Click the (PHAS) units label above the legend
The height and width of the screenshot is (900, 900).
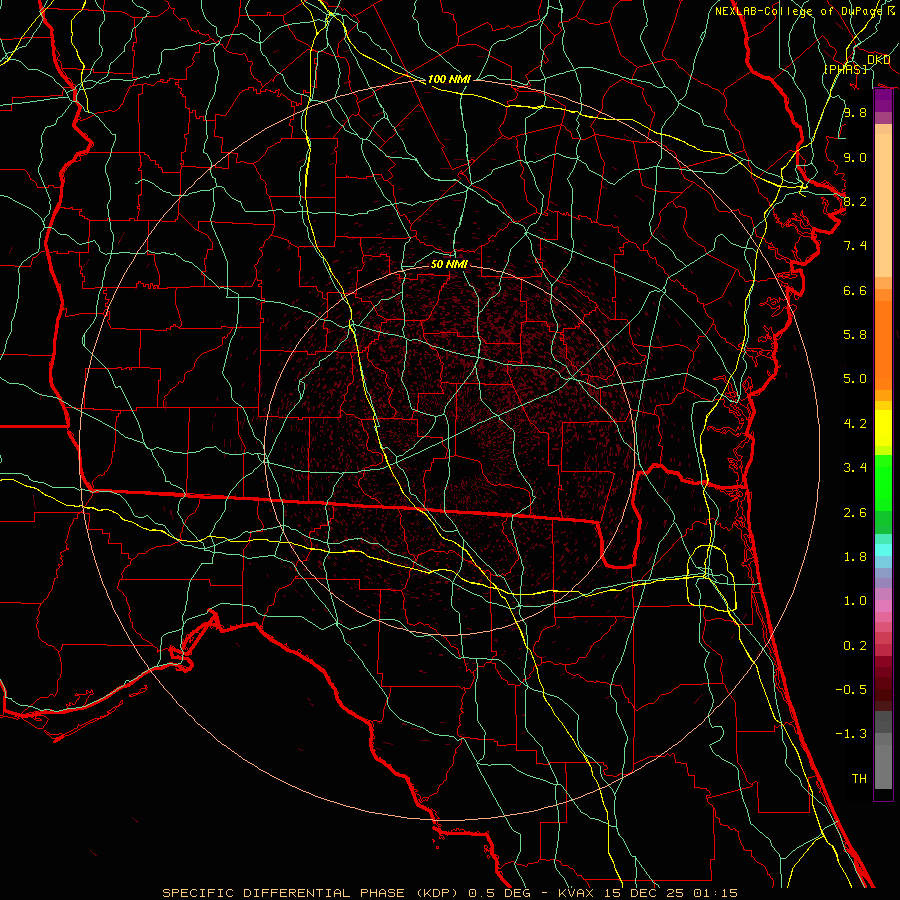[845, 68]
